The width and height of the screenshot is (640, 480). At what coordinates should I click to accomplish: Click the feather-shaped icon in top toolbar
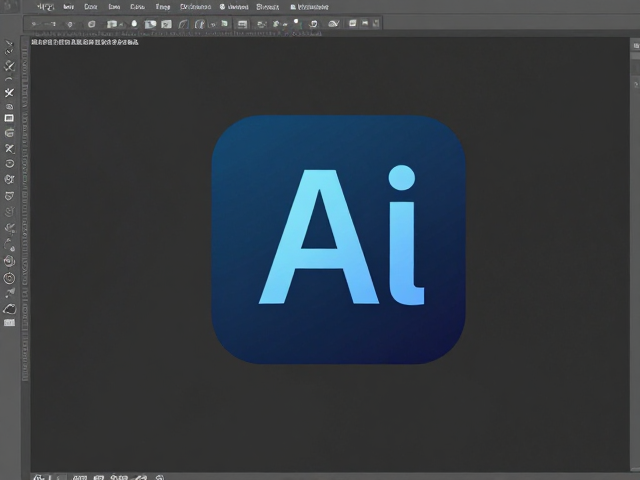(183, 24)
